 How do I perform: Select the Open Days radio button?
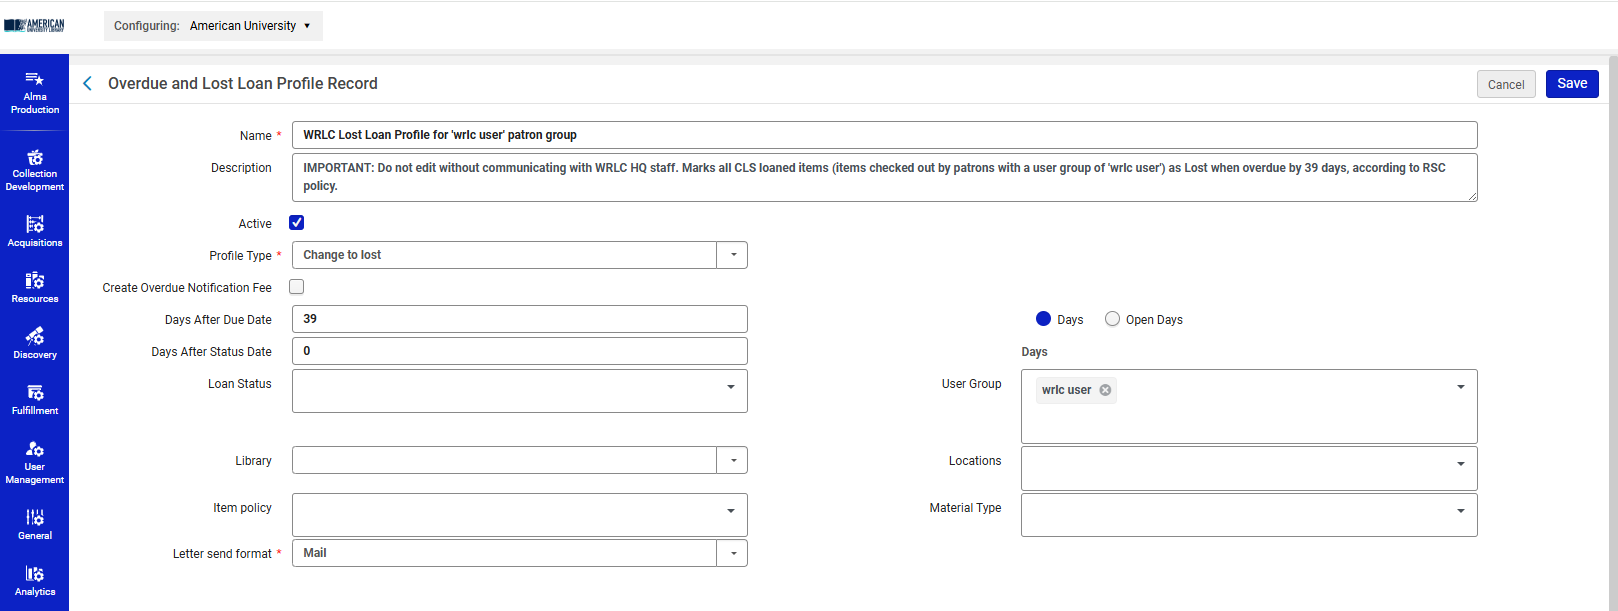[1112, 319]
